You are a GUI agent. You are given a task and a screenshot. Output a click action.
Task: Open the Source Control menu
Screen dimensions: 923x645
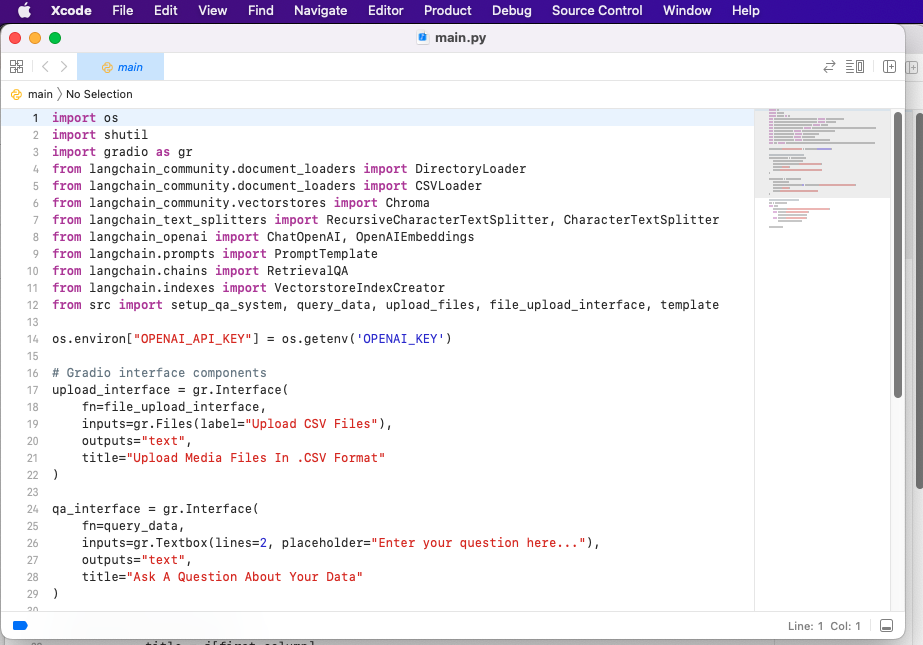(x=597, y=11)
